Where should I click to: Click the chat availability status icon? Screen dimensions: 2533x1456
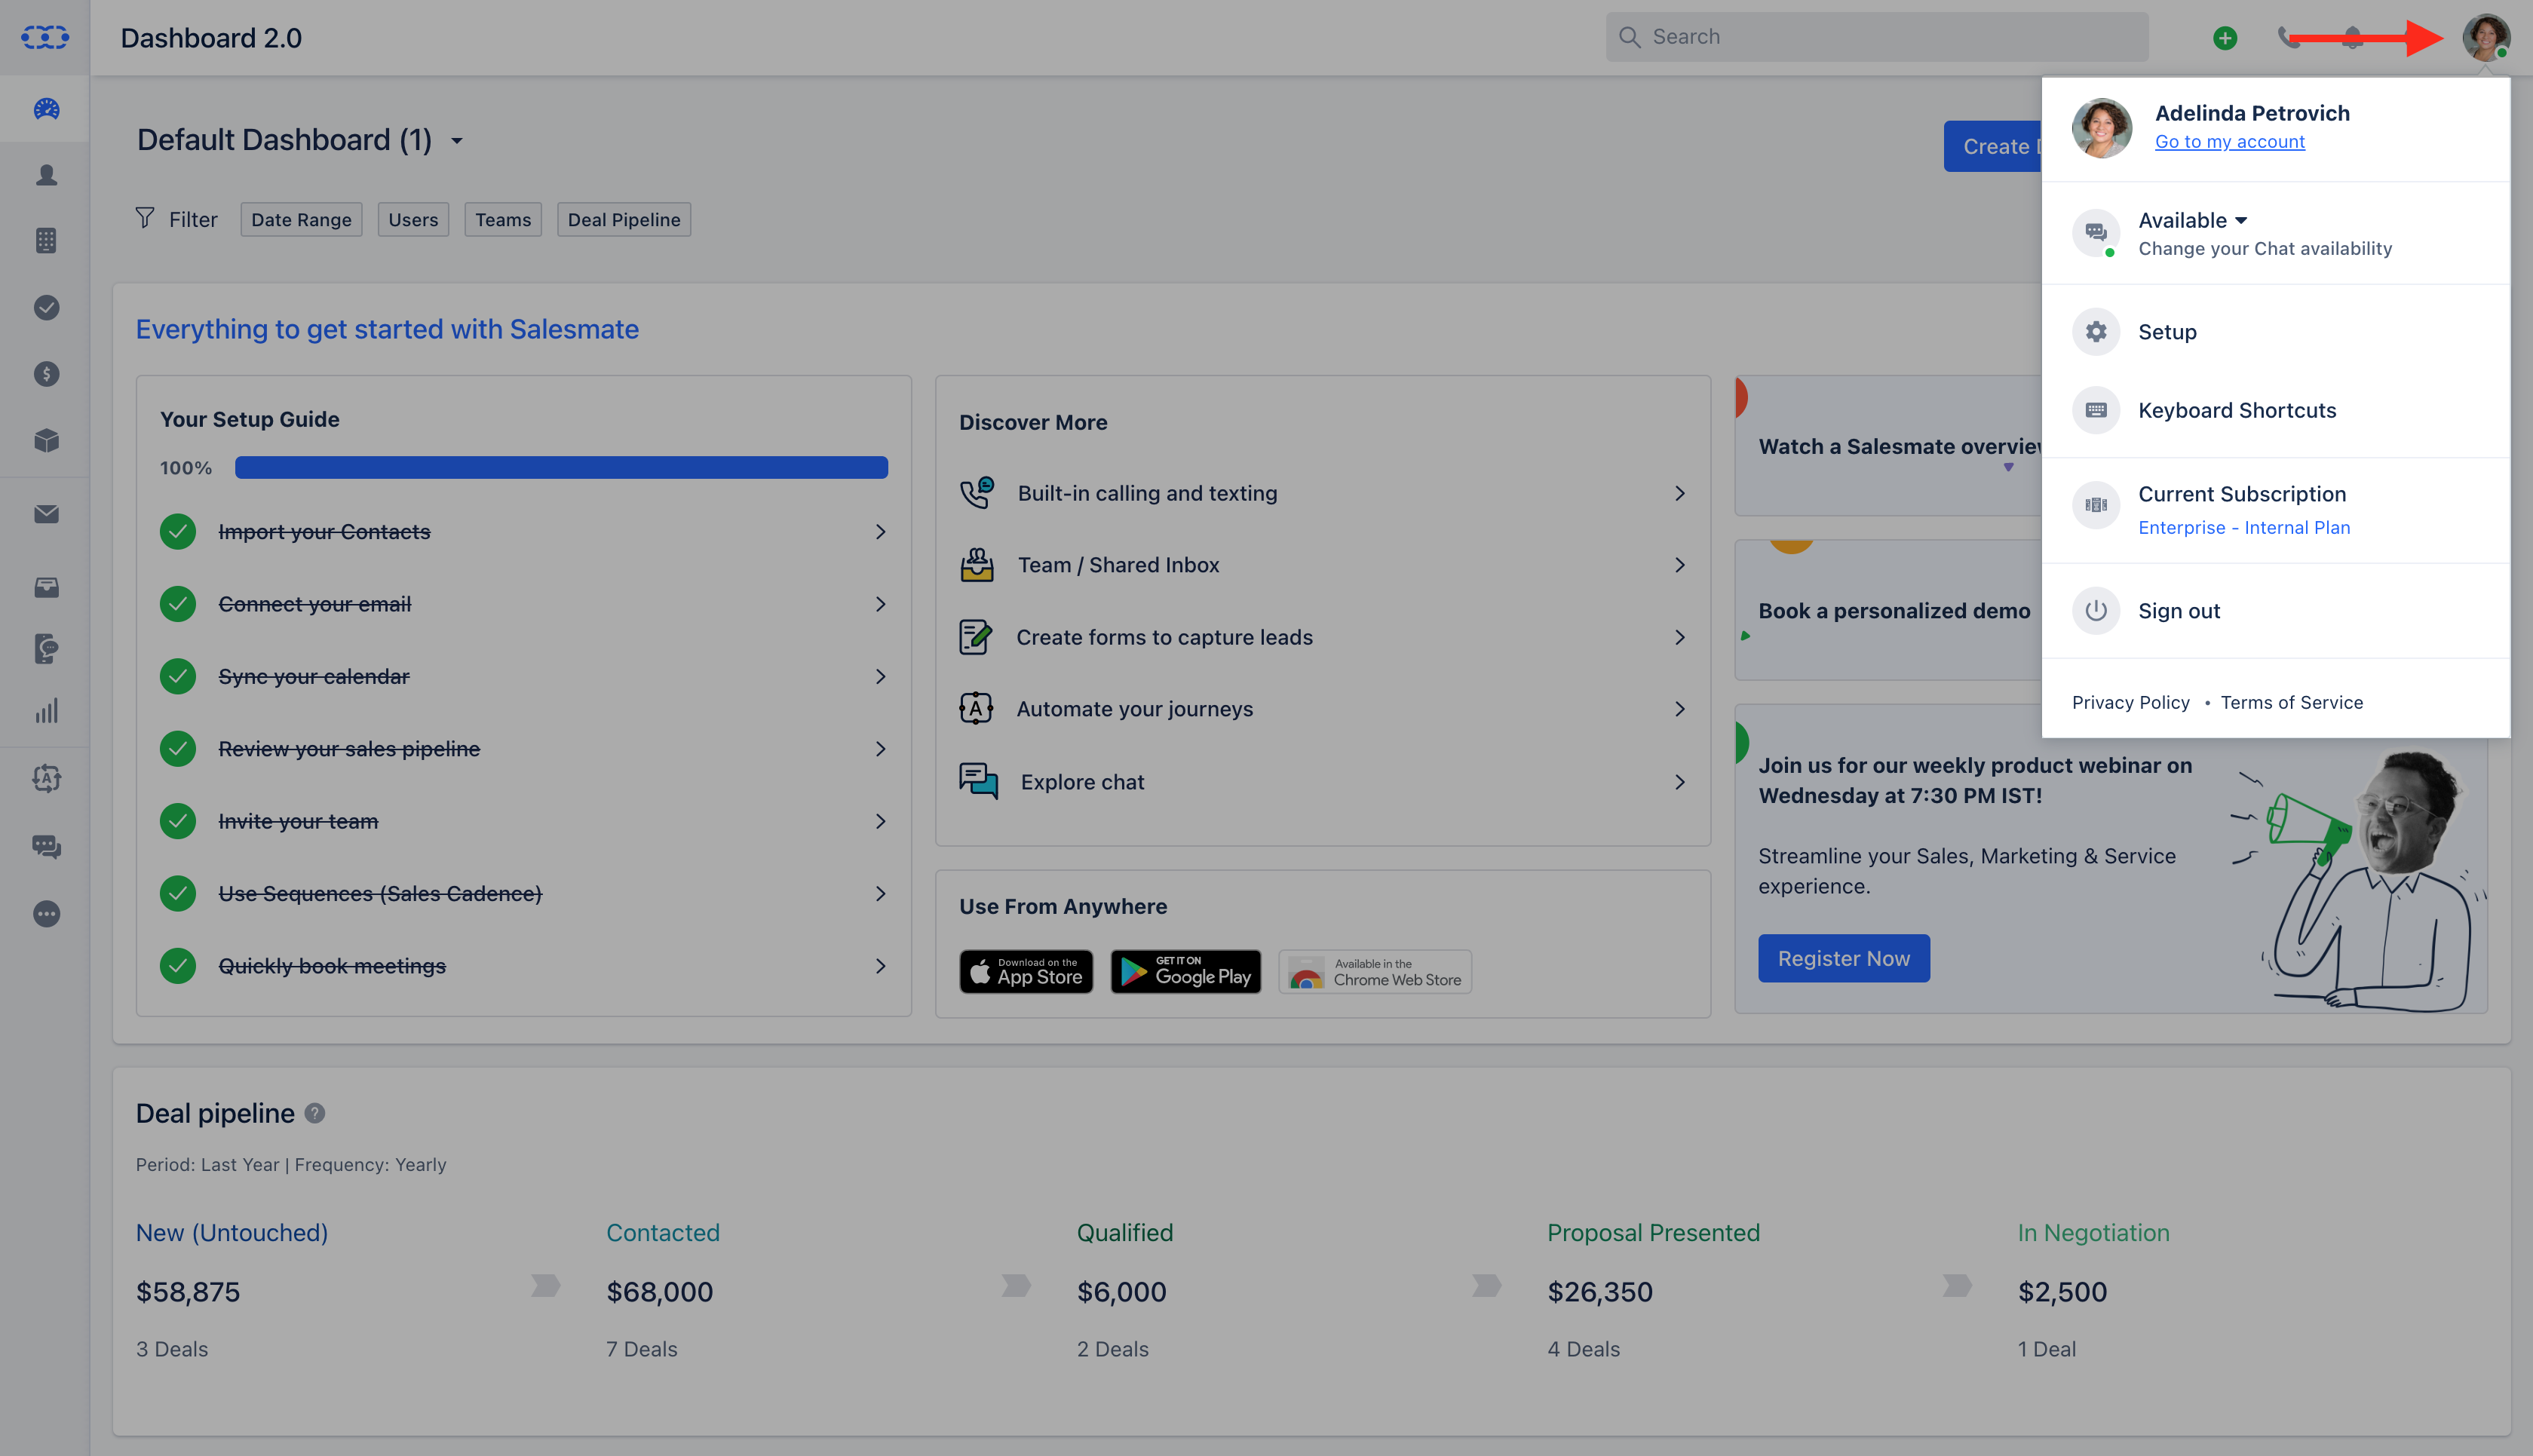(2096, 233)
